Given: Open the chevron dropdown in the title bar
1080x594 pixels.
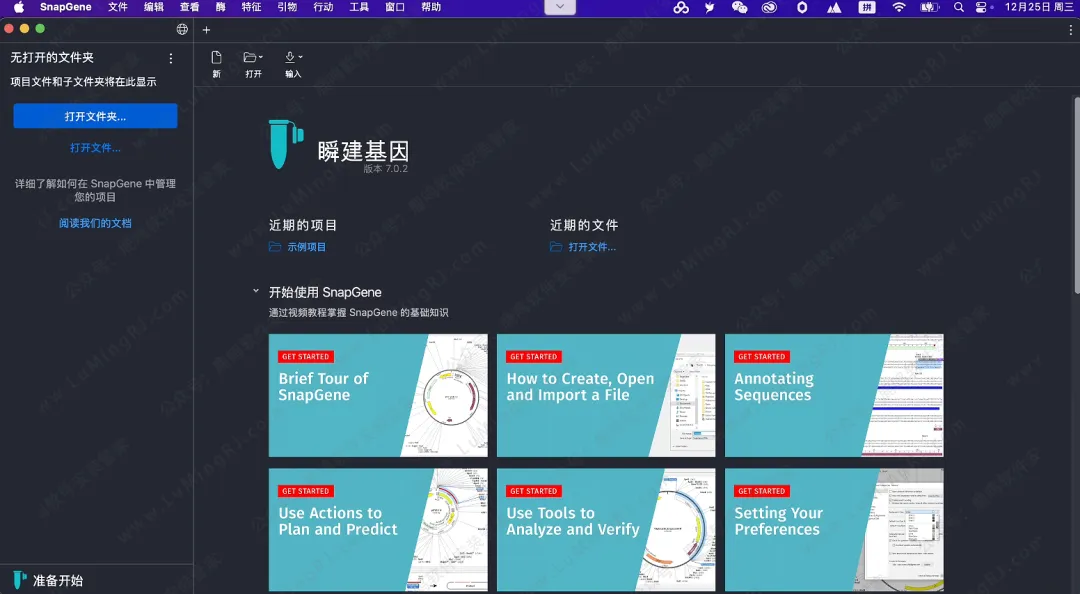Looking at the screenshot, I should point(560,7).
